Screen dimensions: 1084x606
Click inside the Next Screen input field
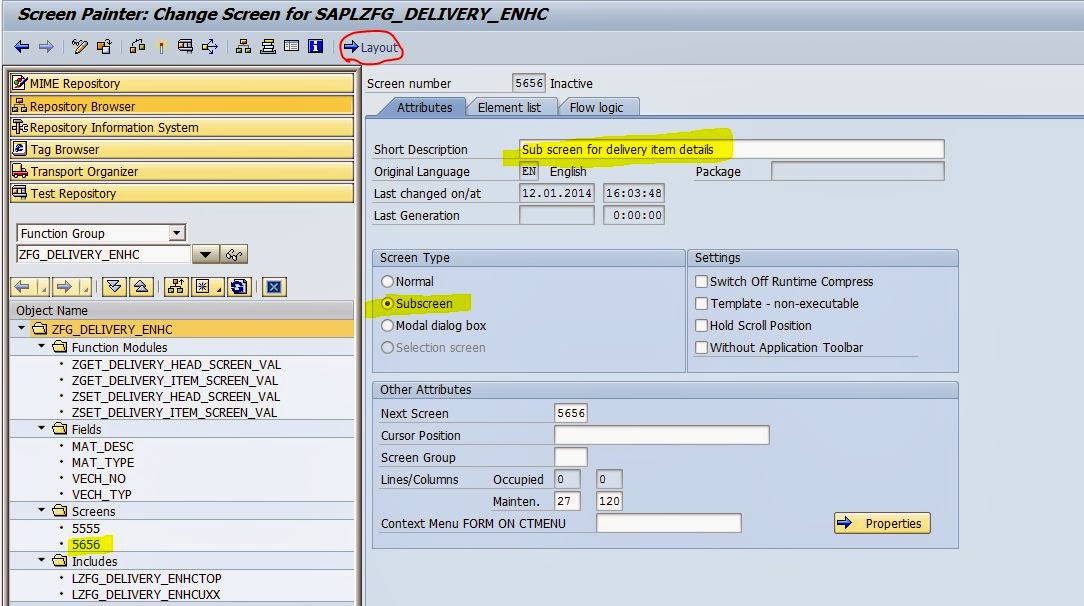tap(570, 413)
